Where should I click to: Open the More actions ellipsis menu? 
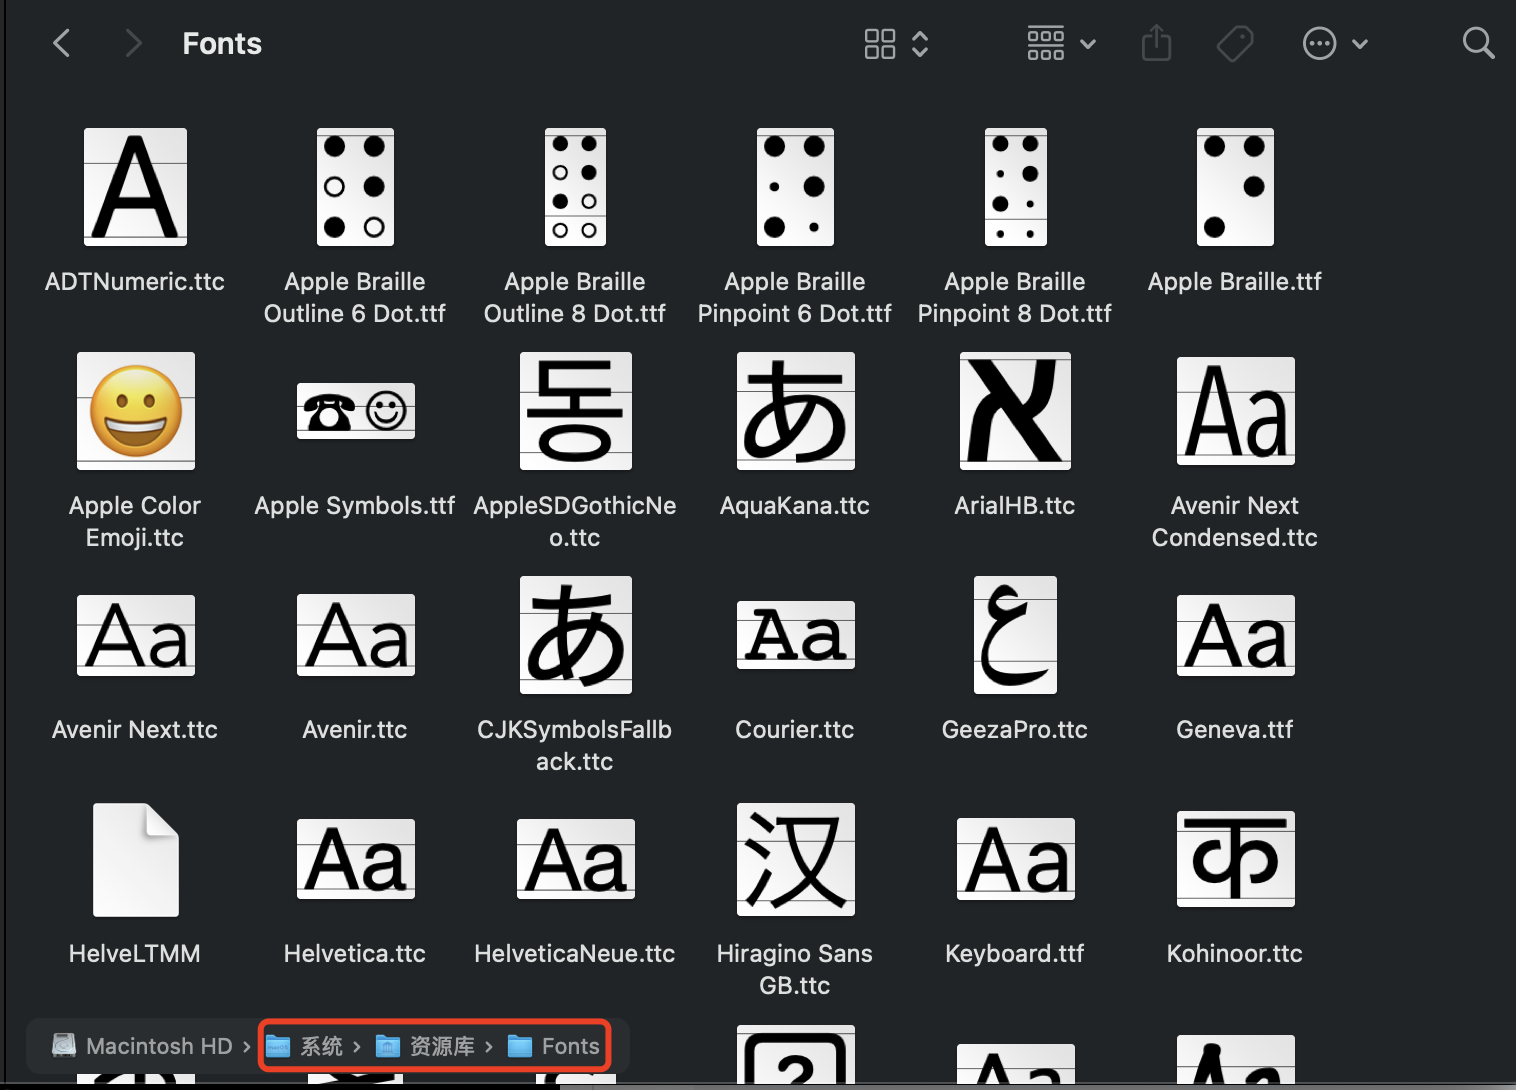1335,44
